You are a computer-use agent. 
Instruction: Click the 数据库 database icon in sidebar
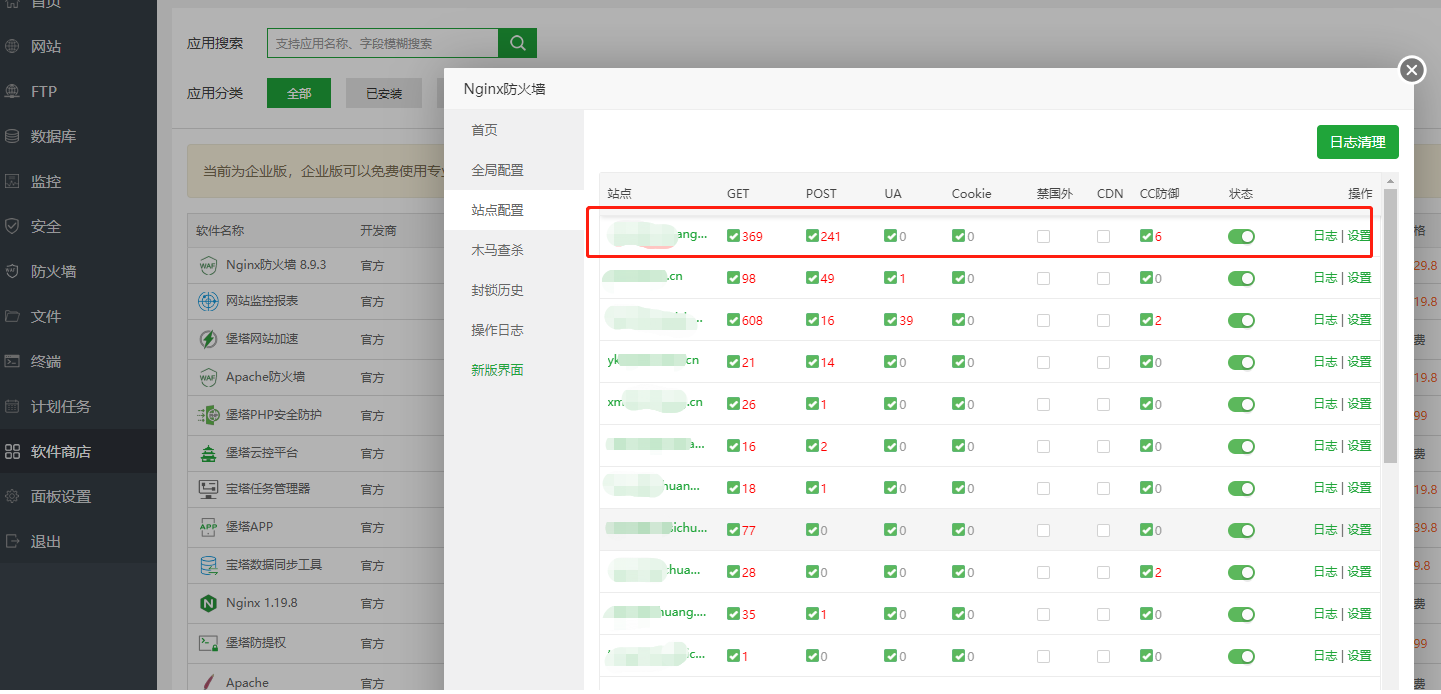click(12, 136)
